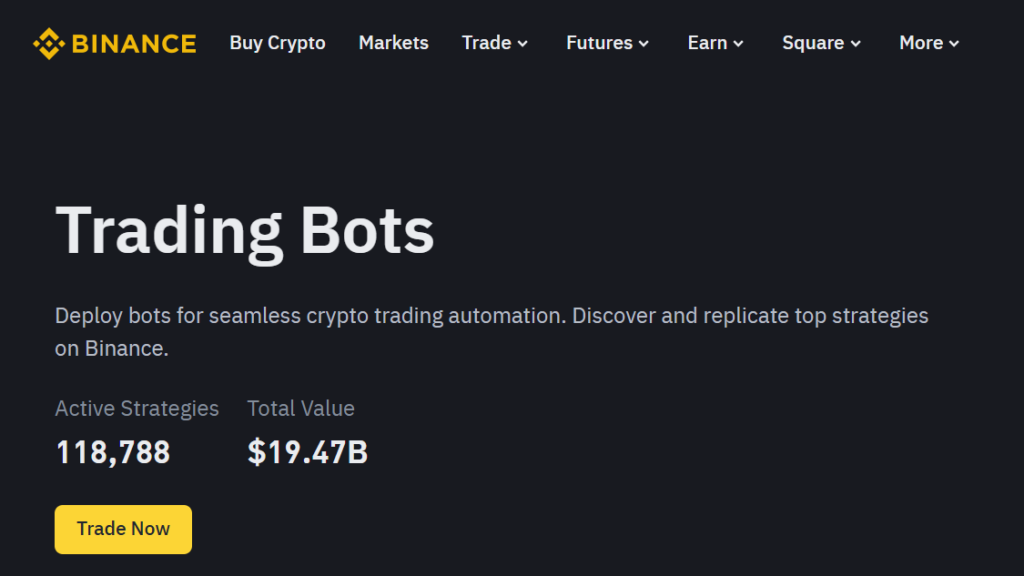Select the Active Strategies count 118,788

pyautogui.click(x=113, y=452)
